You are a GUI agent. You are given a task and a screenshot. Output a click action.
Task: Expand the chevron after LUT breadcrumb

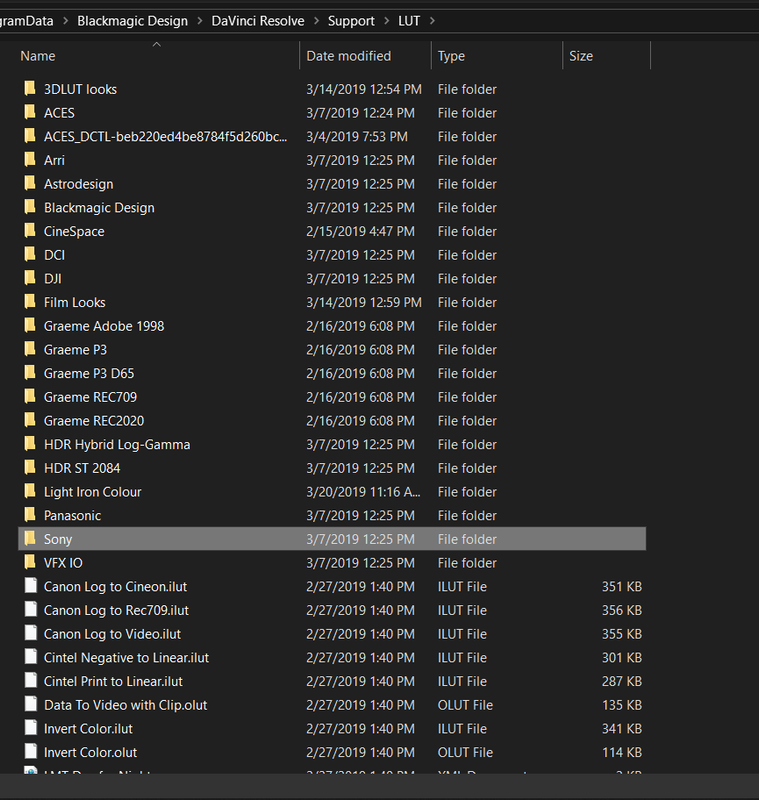[432, 21]
